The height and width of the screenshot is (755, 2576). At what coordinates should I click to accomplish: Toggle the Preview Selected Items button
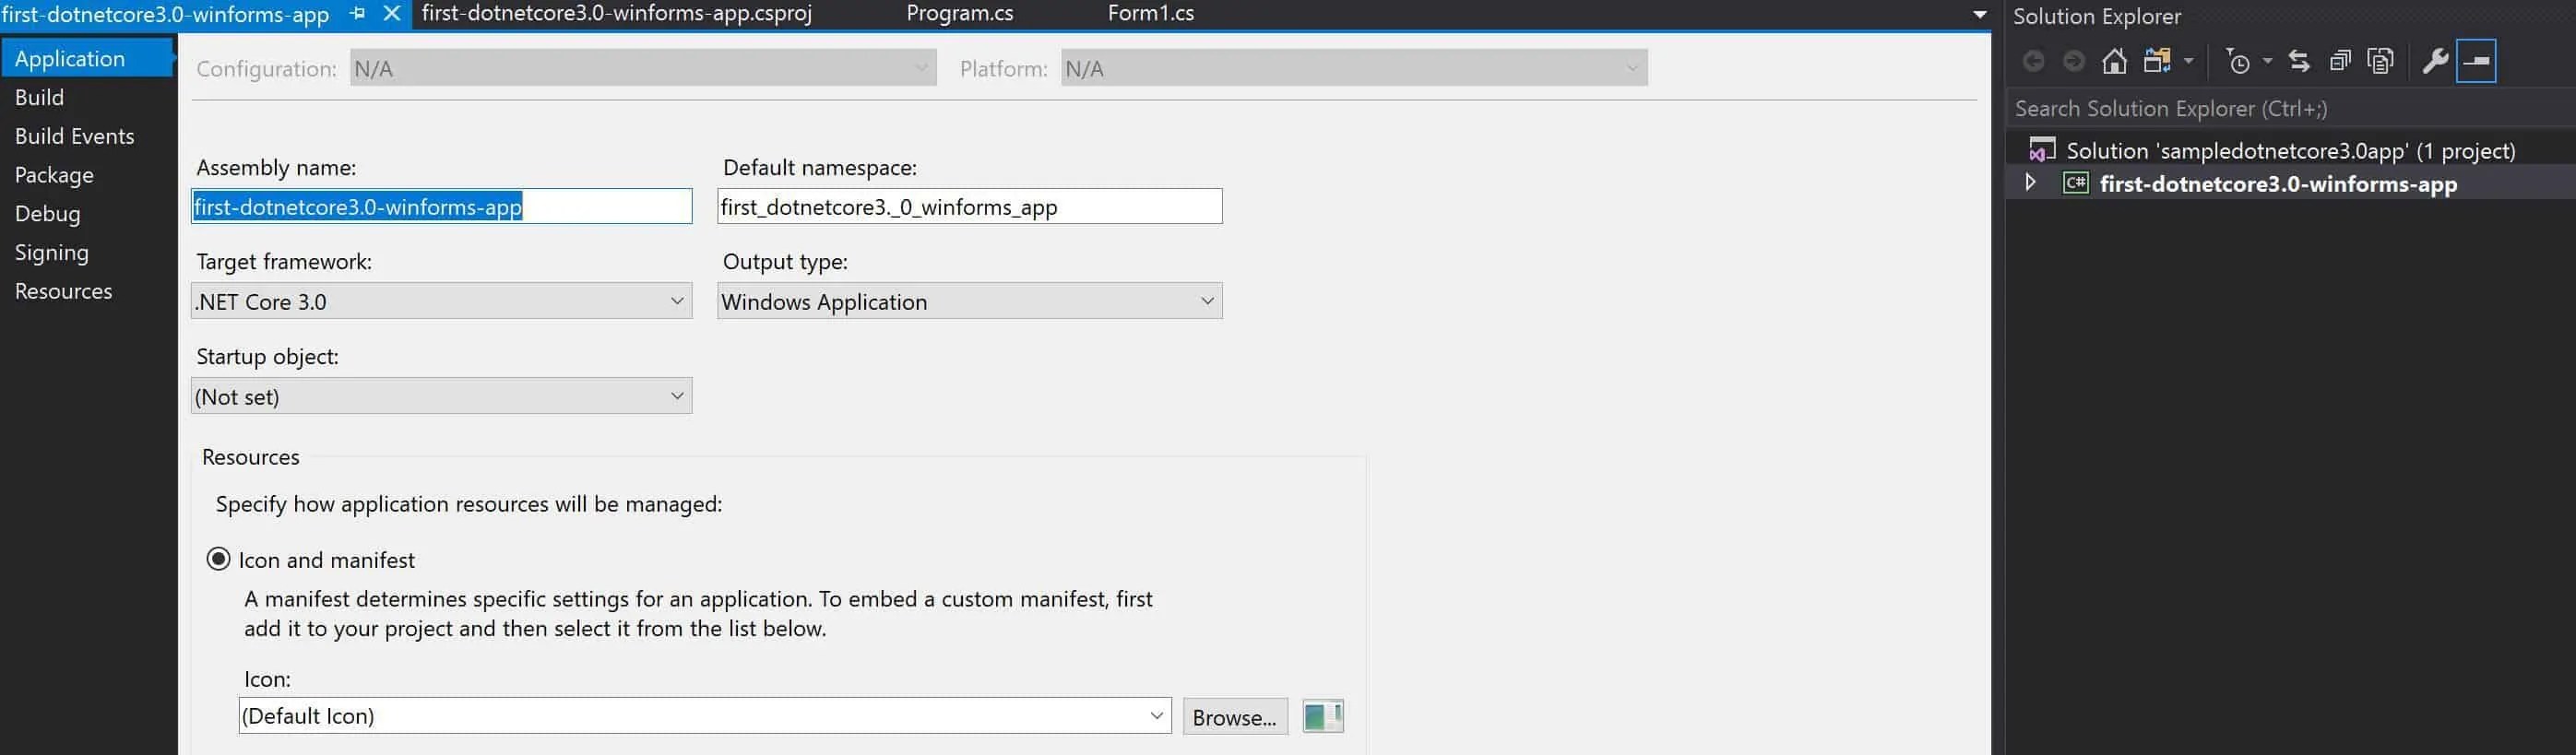coord(2476,61)
